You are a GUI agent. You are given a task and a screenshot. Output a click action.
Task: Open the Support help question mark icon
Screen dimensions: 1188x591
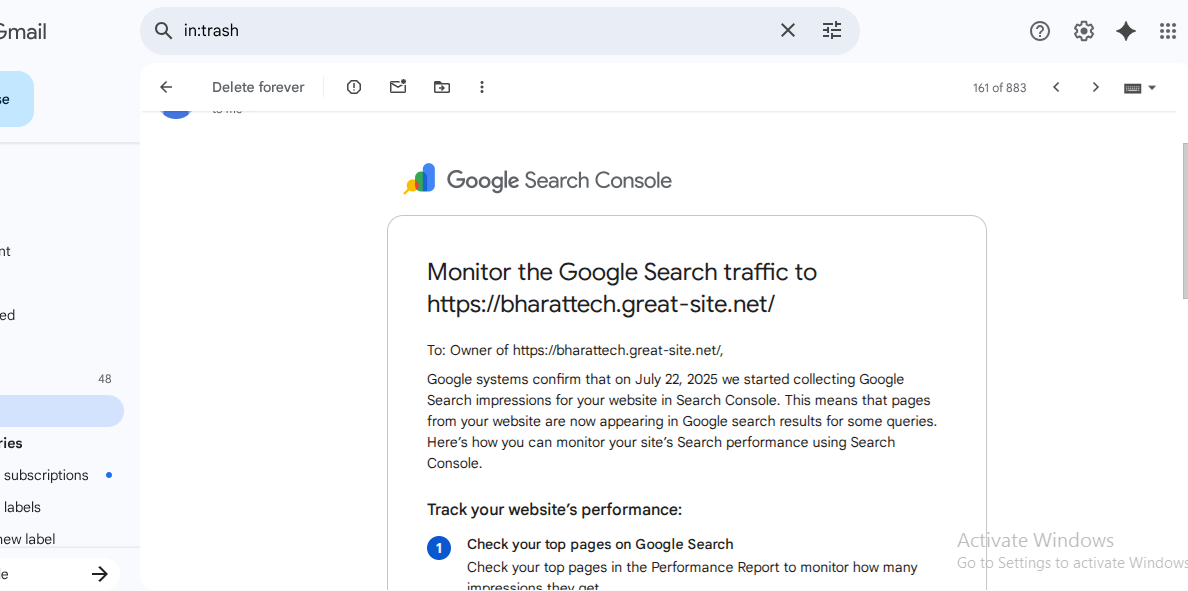pos(1040,31)
